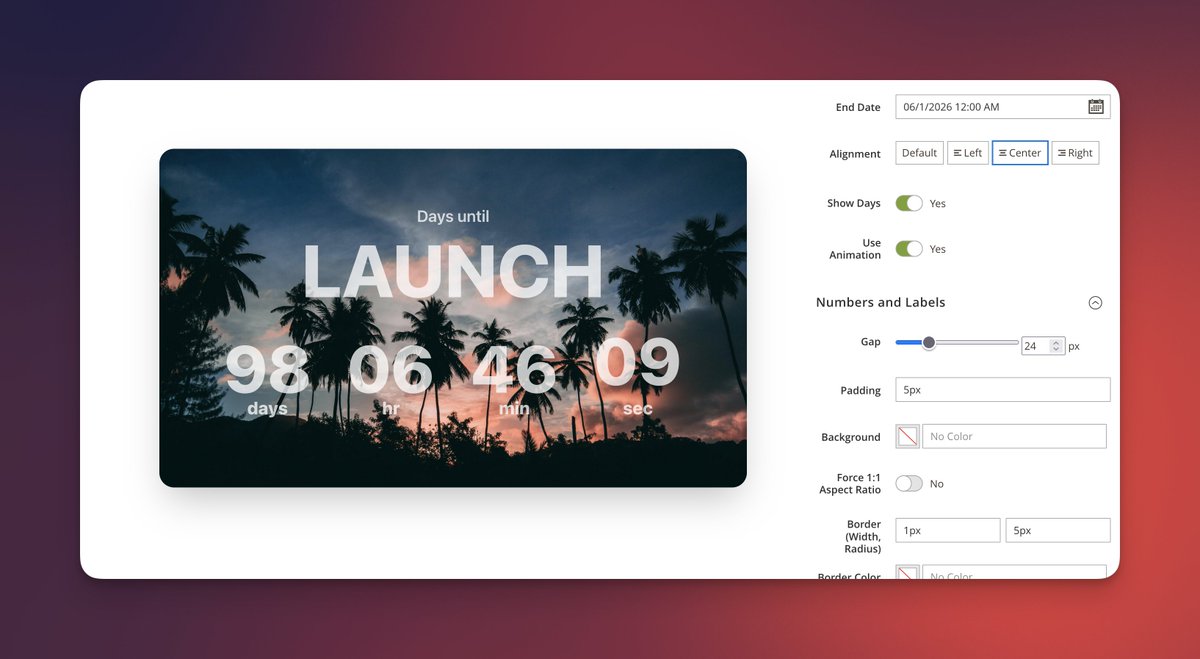Screen dimensions: 1200x659
Task: Click the Background No Color field
Action: coord(1014,437)
